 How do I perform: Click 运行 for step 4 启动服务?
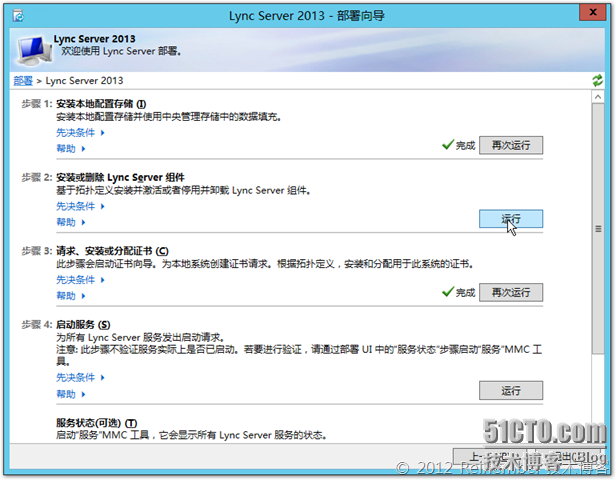pos(511,390)
